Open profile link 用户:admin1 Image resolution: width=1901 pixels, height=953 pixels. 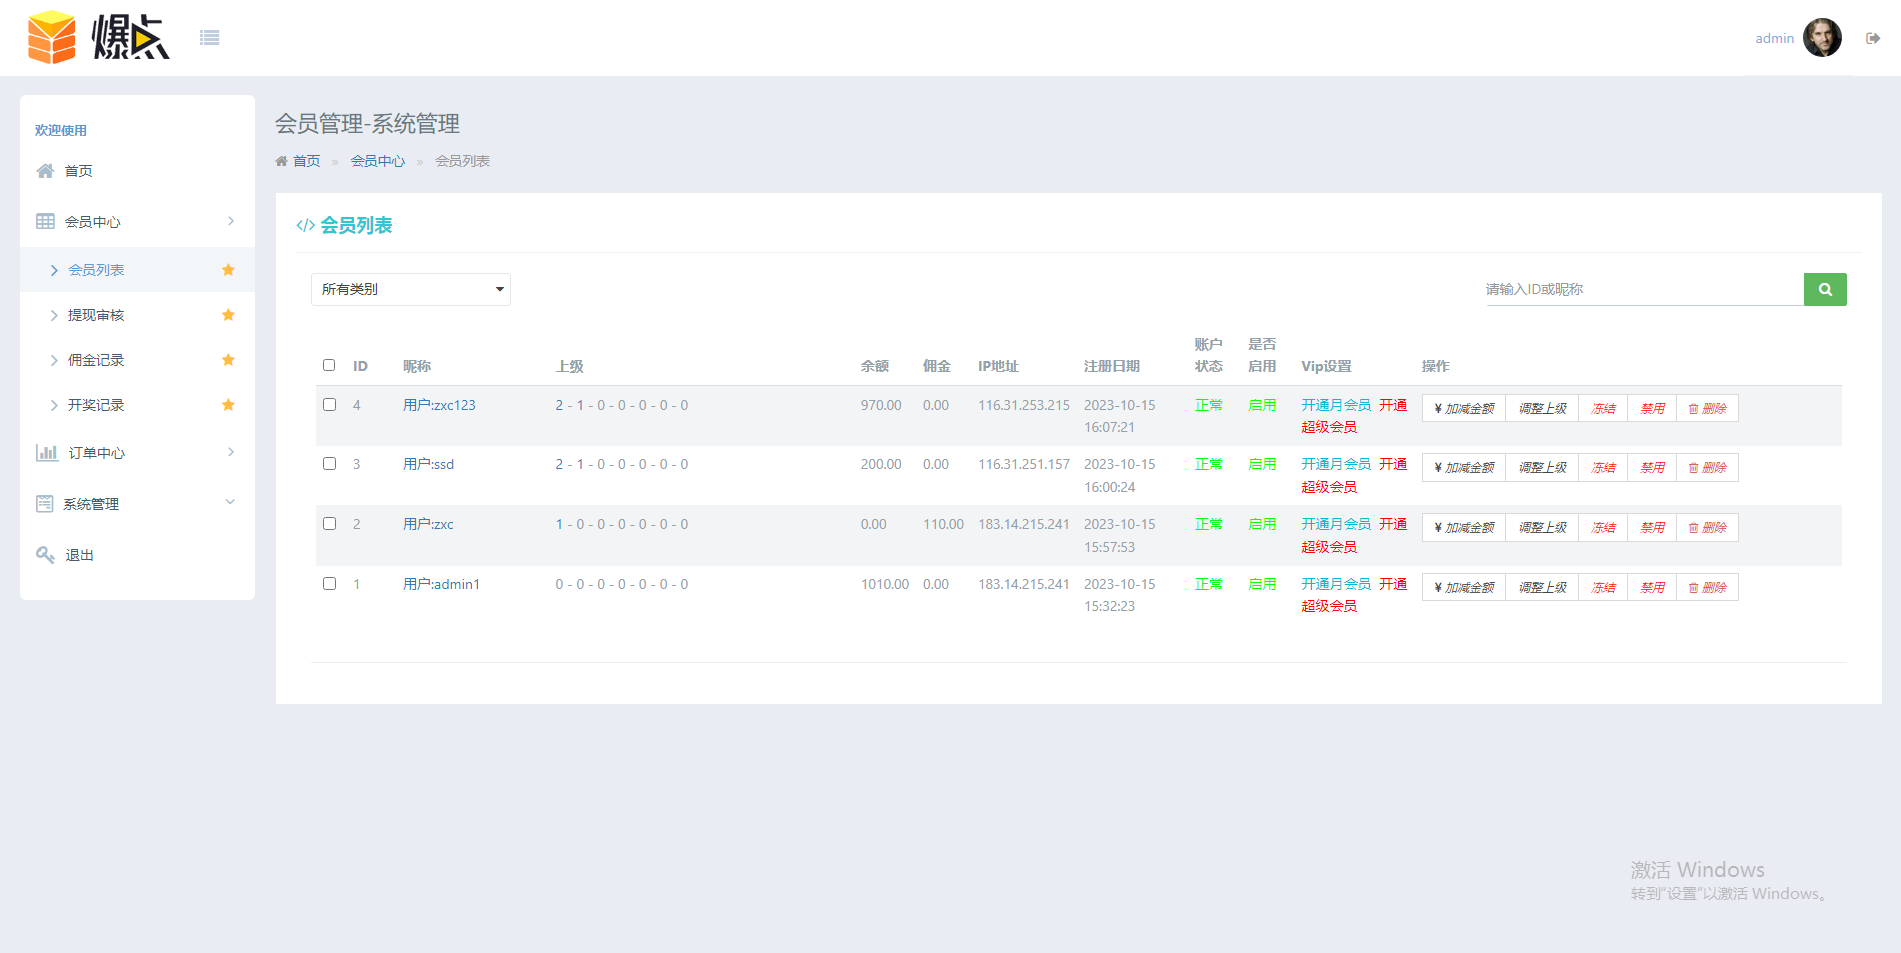[x=441, y=584]
